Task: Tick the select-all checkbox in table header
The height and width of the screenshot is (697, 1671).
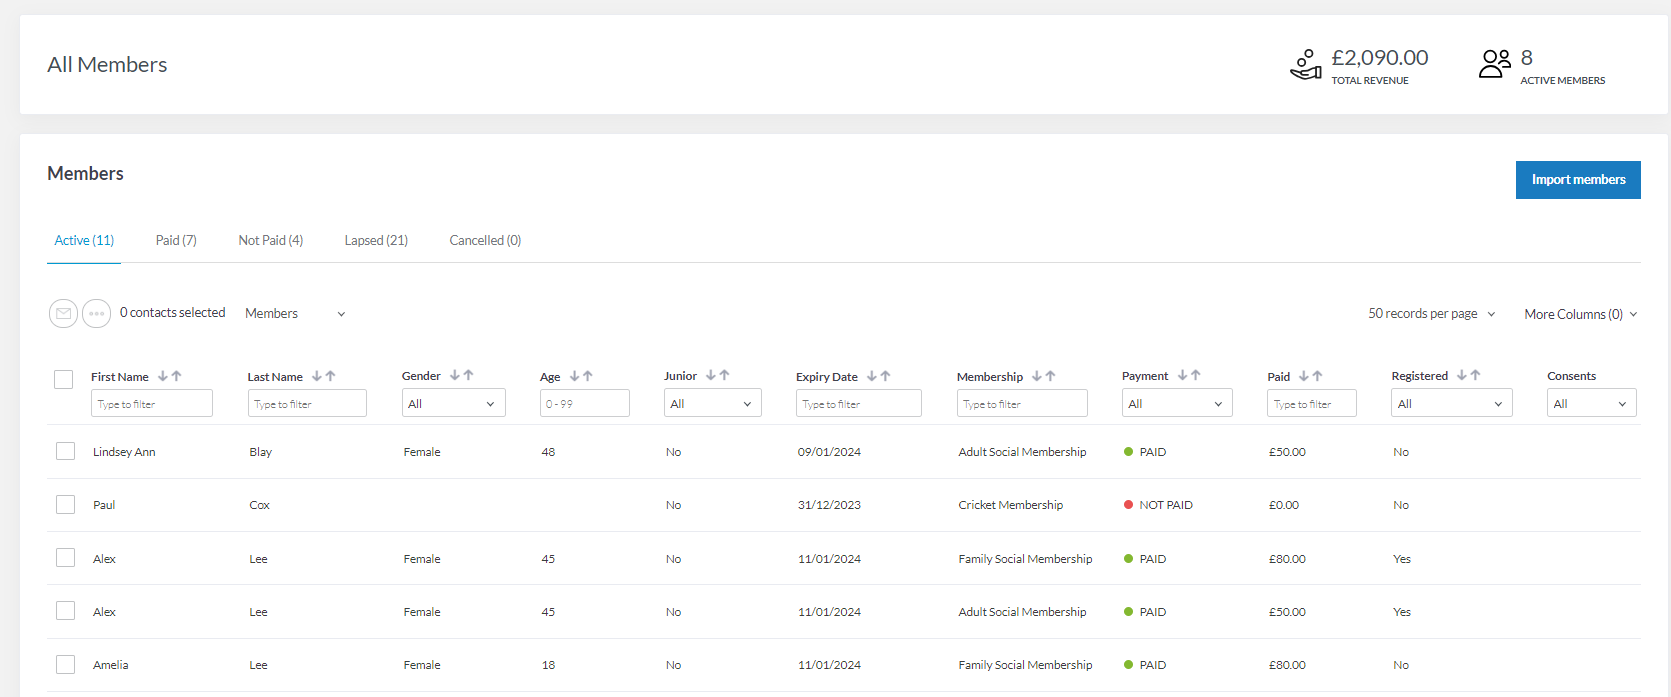Action: click(x=64, y=379)
